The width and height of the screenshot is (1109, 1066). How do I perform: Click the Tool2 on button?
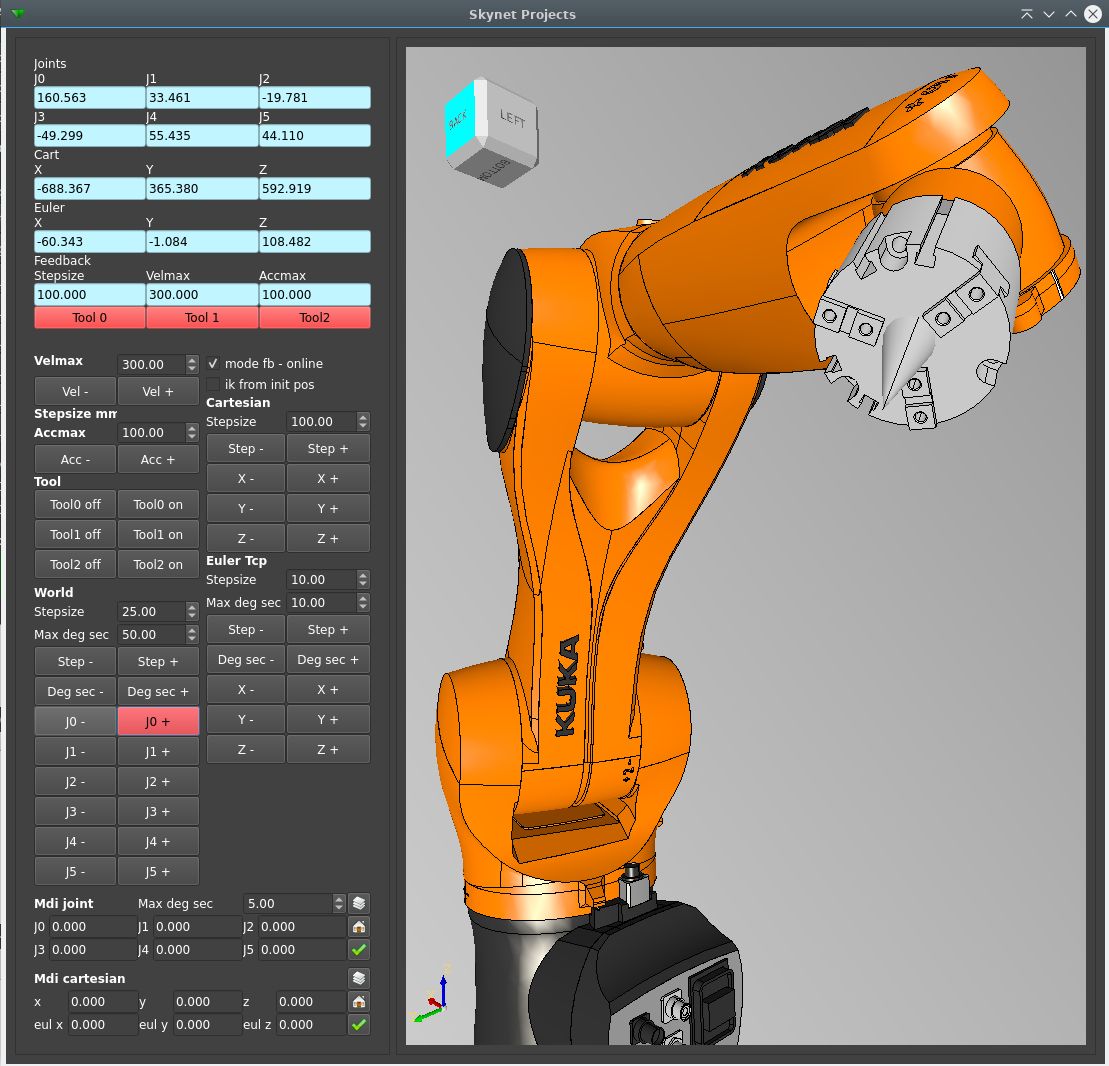(158, 564)
